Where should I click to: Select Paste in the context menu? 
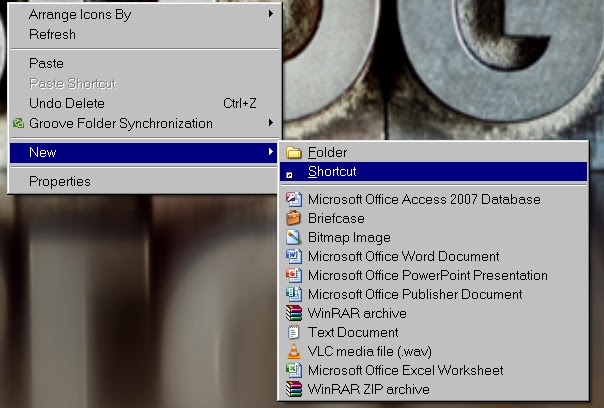click(144, 63)
